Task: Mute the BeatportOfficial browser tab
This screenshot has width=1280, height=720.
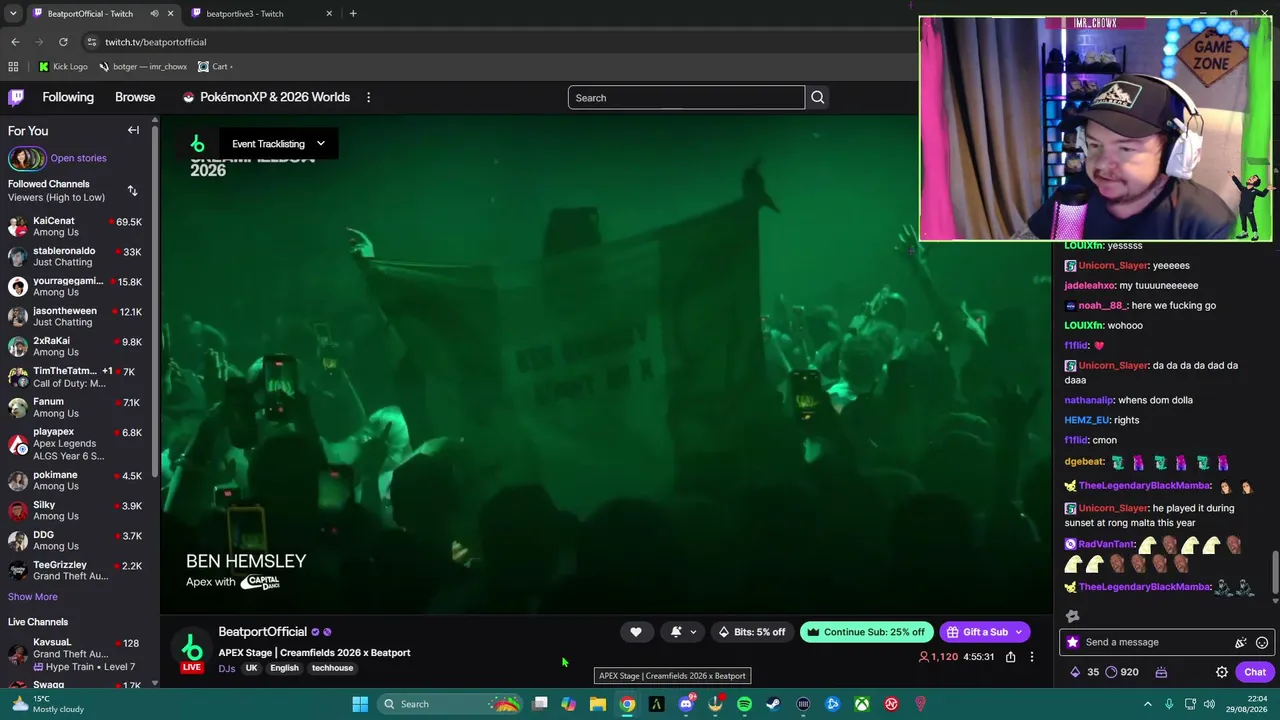Action: coord(154,13)
